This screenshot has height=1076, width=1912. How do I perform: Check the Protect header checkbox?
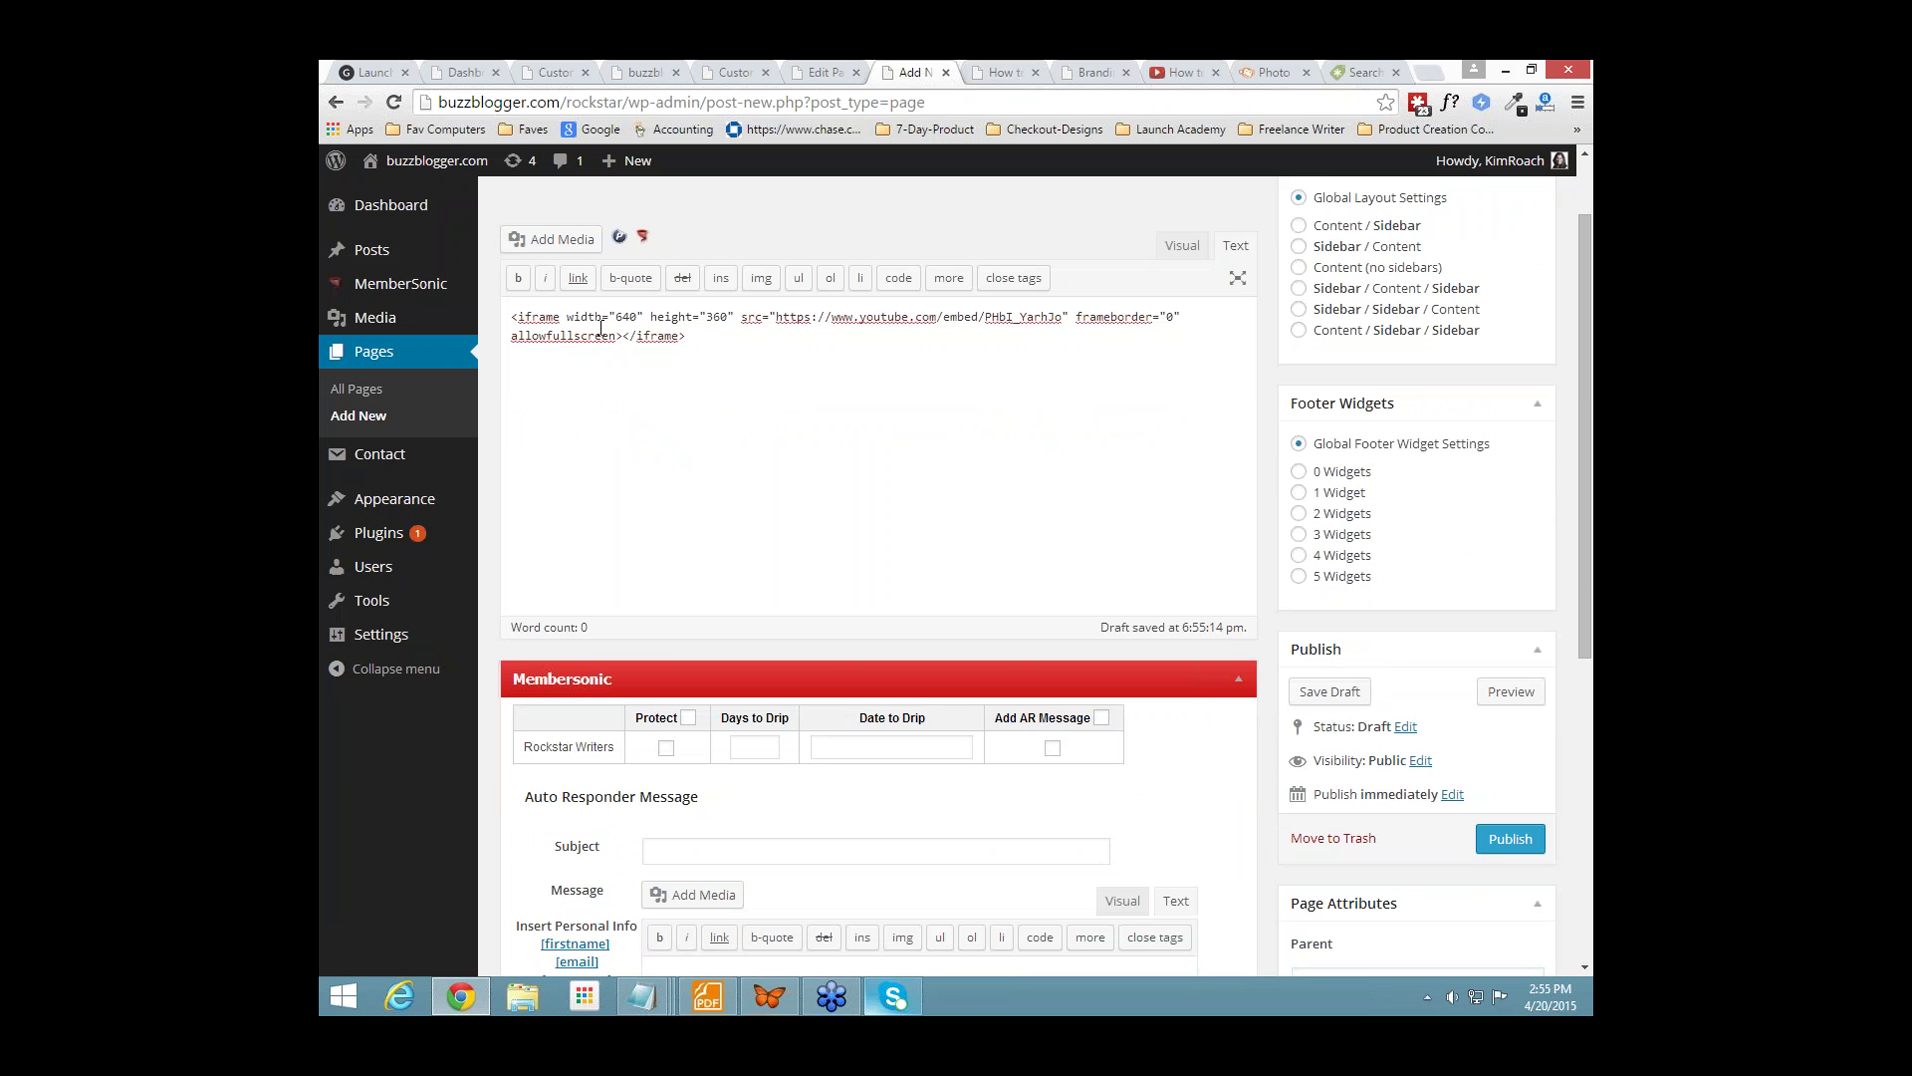coord(688,717)
